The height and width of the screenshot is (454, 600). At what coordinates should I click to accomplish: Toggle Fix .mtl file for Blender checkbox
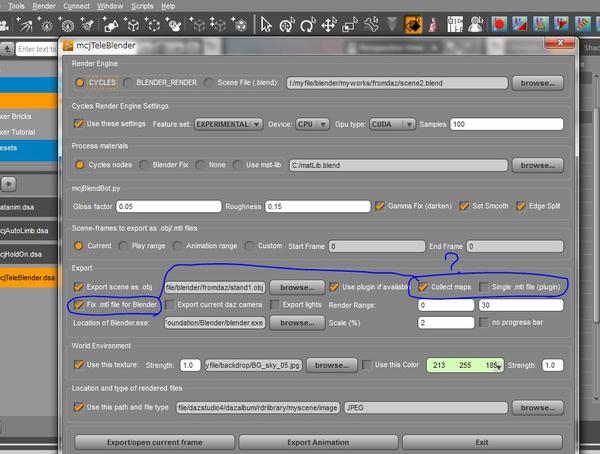(79, 305)
